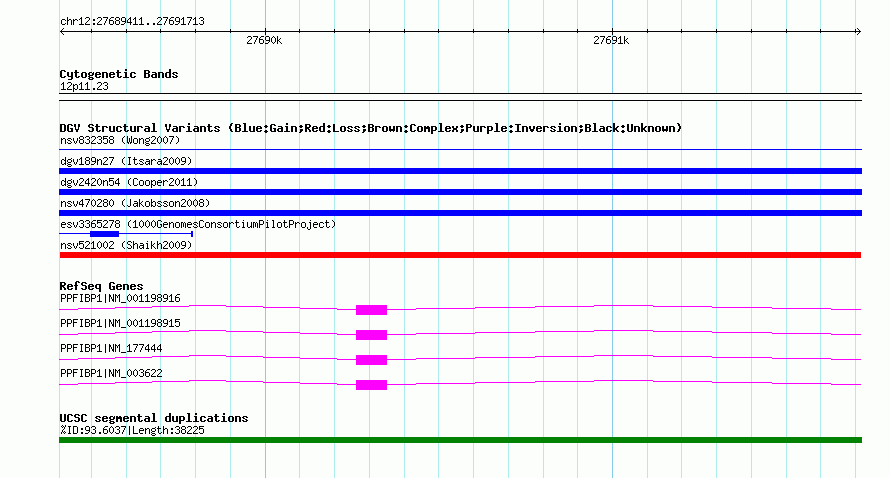
Task: Open variant nsv470280 (Jakobsson2008) label
Action: [135, 203]
